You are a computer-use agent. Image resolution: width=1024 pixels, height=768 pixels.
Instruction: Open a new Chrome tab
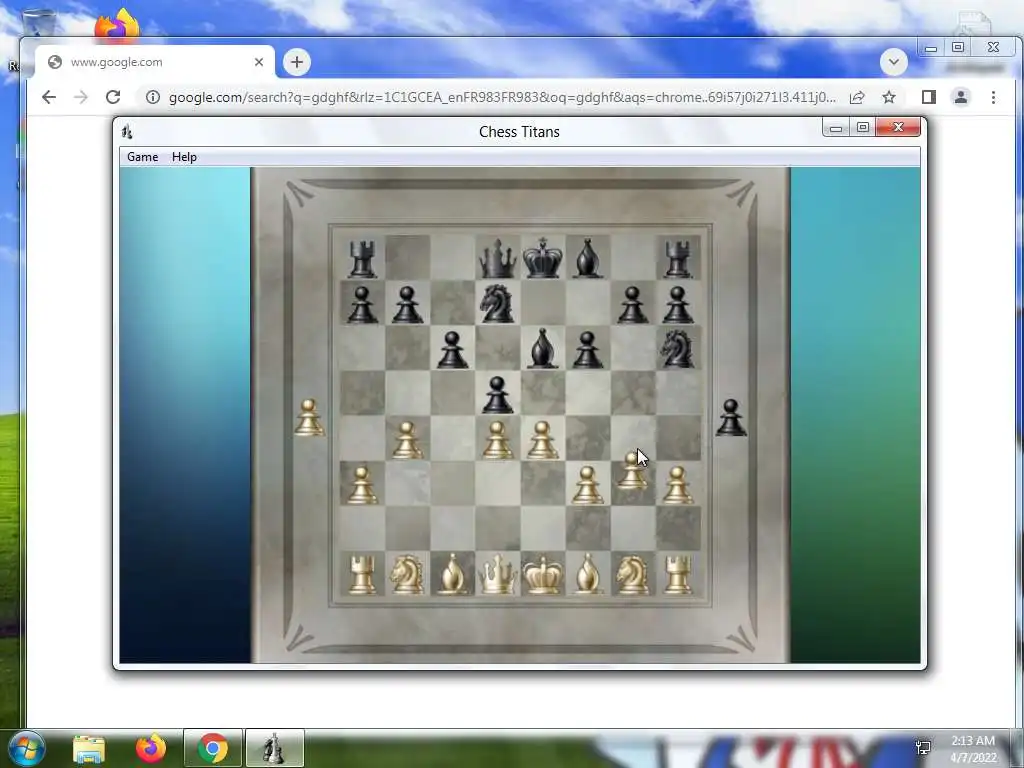[x=297, y=62]
